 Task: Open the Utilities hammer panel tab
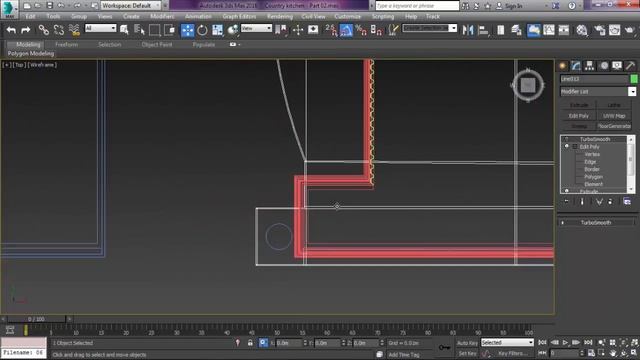pyautogui.click(x=630, y=66)
